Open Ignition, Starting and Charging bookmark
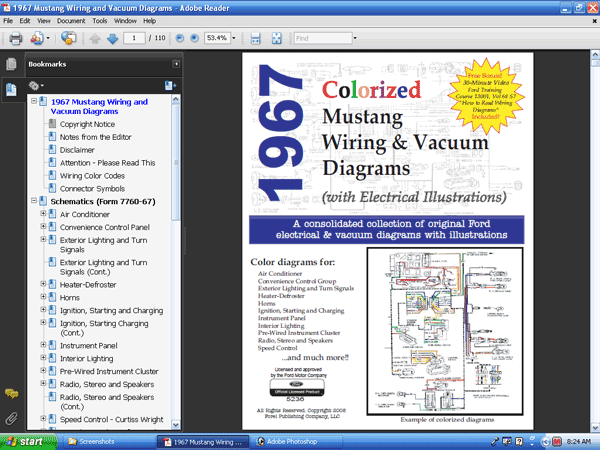The image size is (600, 450). coord(111,311)
